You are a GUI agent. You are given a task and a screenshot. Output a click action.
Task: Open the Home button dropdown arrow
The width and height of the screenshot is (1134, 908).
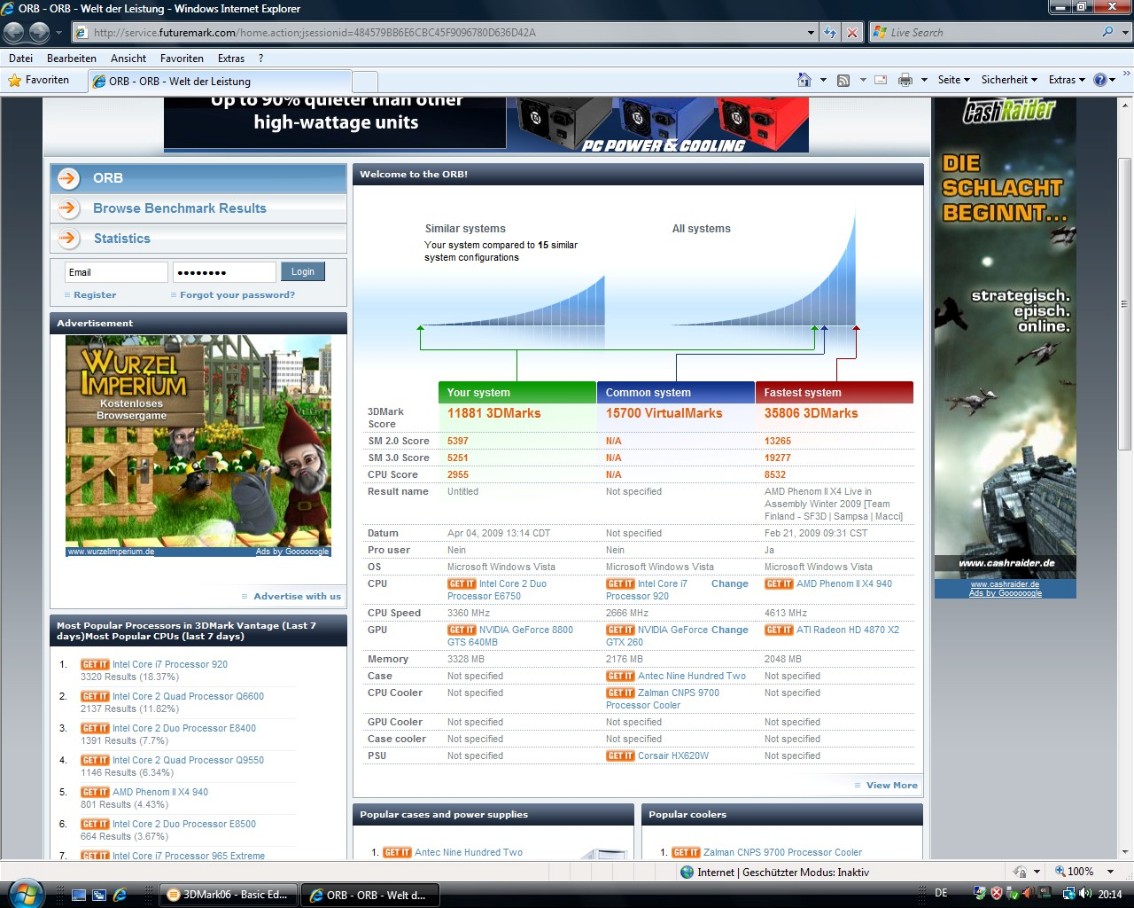823,80
